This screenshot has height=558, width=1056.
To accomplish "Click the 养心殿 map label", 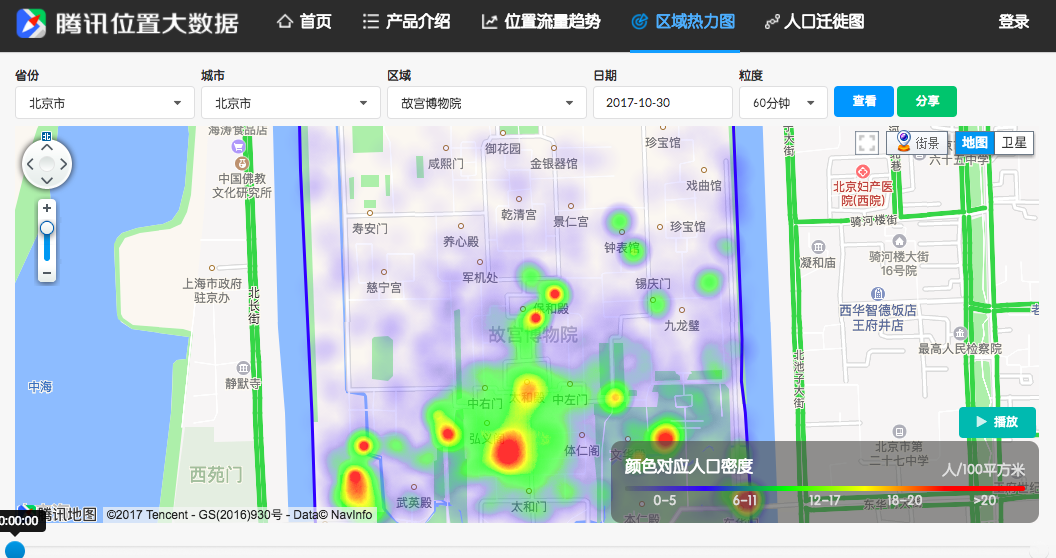I will (x=461, y=241).
